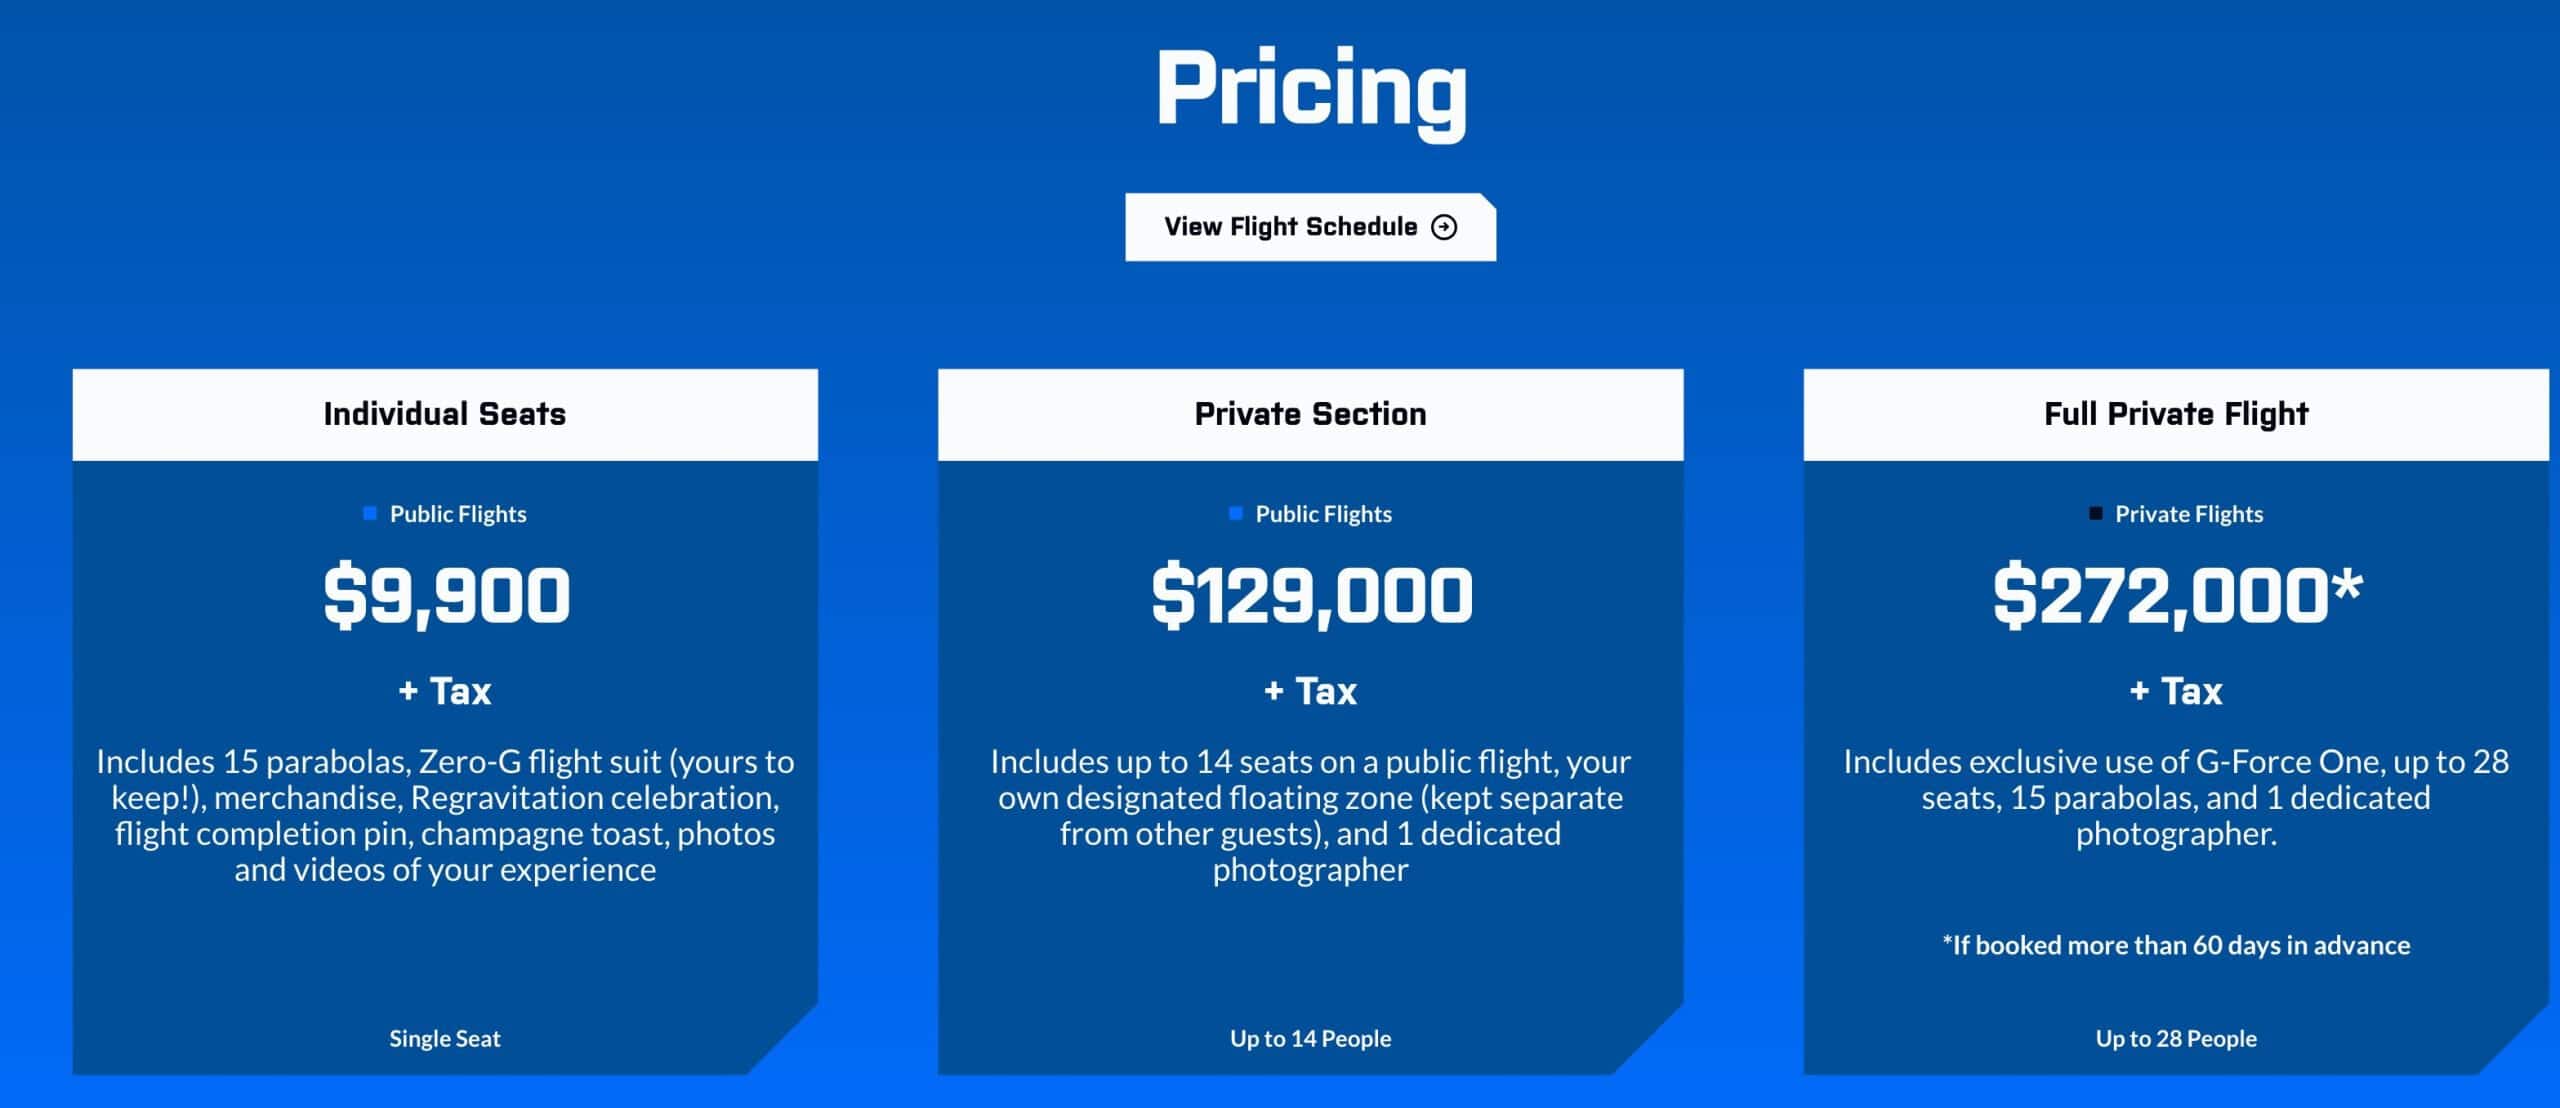Click the $9,900 price
Screen dimensions: 2560x1108
(446, 596)
